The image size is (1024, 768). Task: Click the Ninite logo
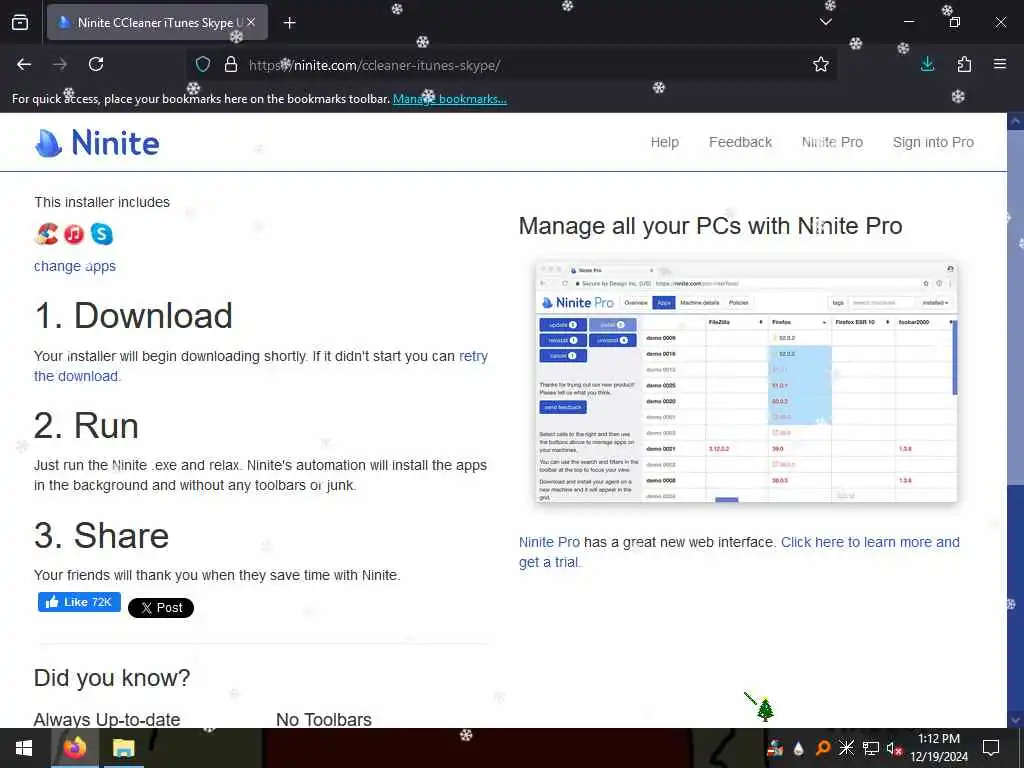click(x=97, y=142)
